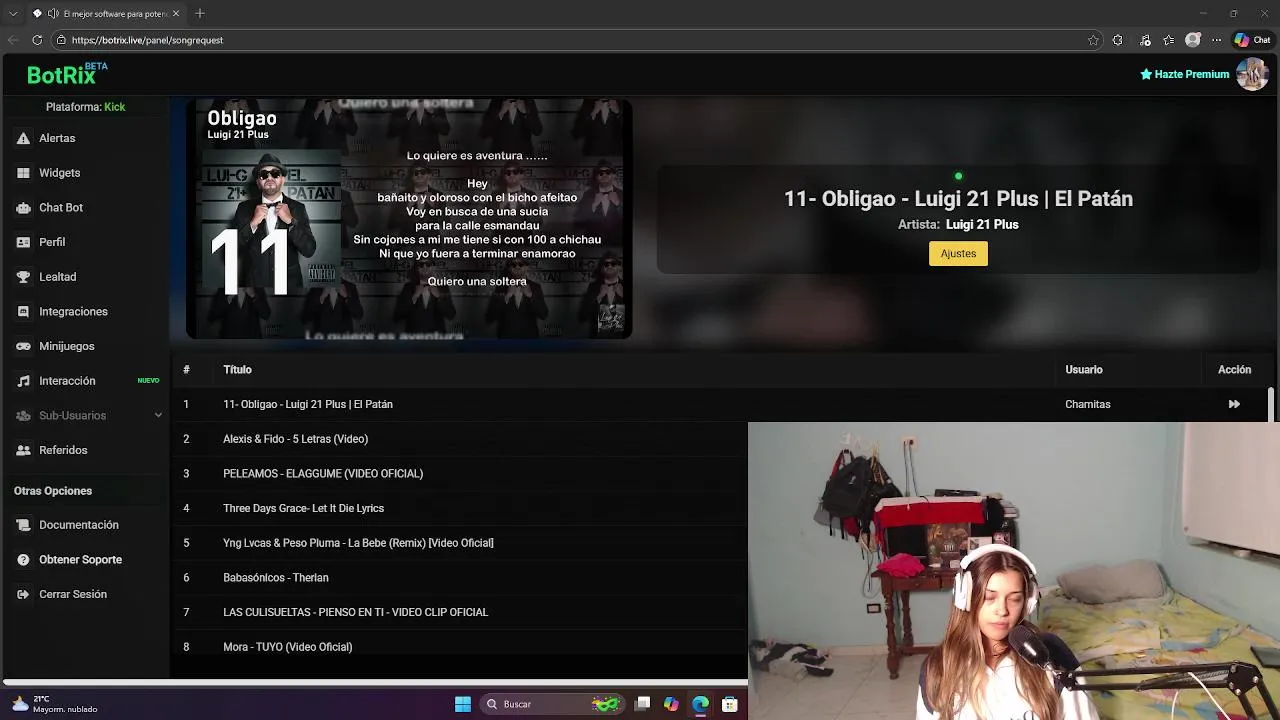Select row PELEAMOS - ELAGGUME (VIDEO OFICIAL)
The width and height of the screenshot is (1280, 720).
tap(460, 474)
